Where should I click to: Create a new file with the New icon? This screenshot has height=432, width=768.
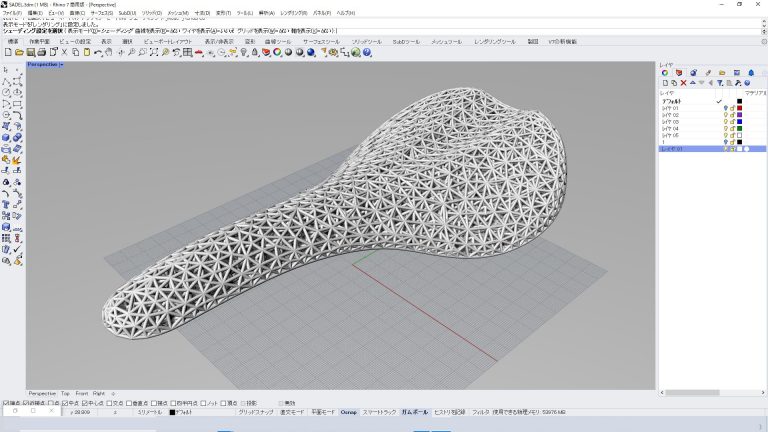tap(8, 52)
